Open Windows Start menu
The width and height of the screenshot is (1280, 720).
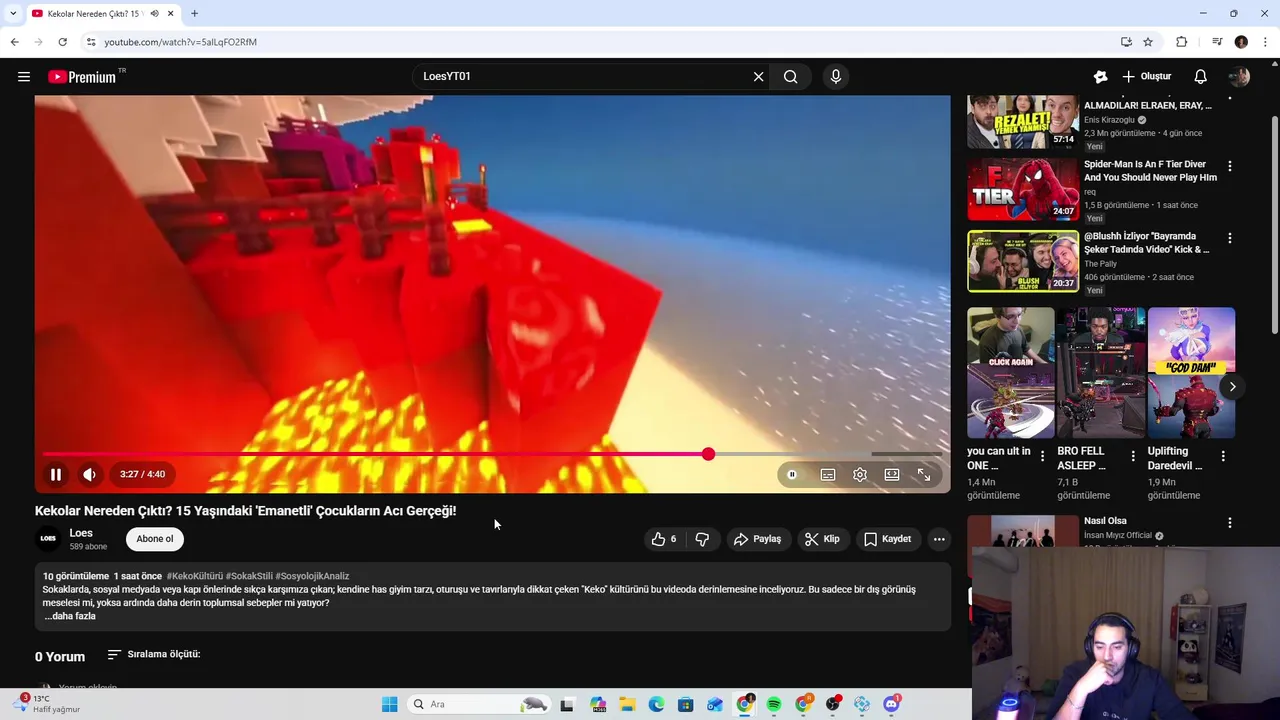tap(389, 704)
